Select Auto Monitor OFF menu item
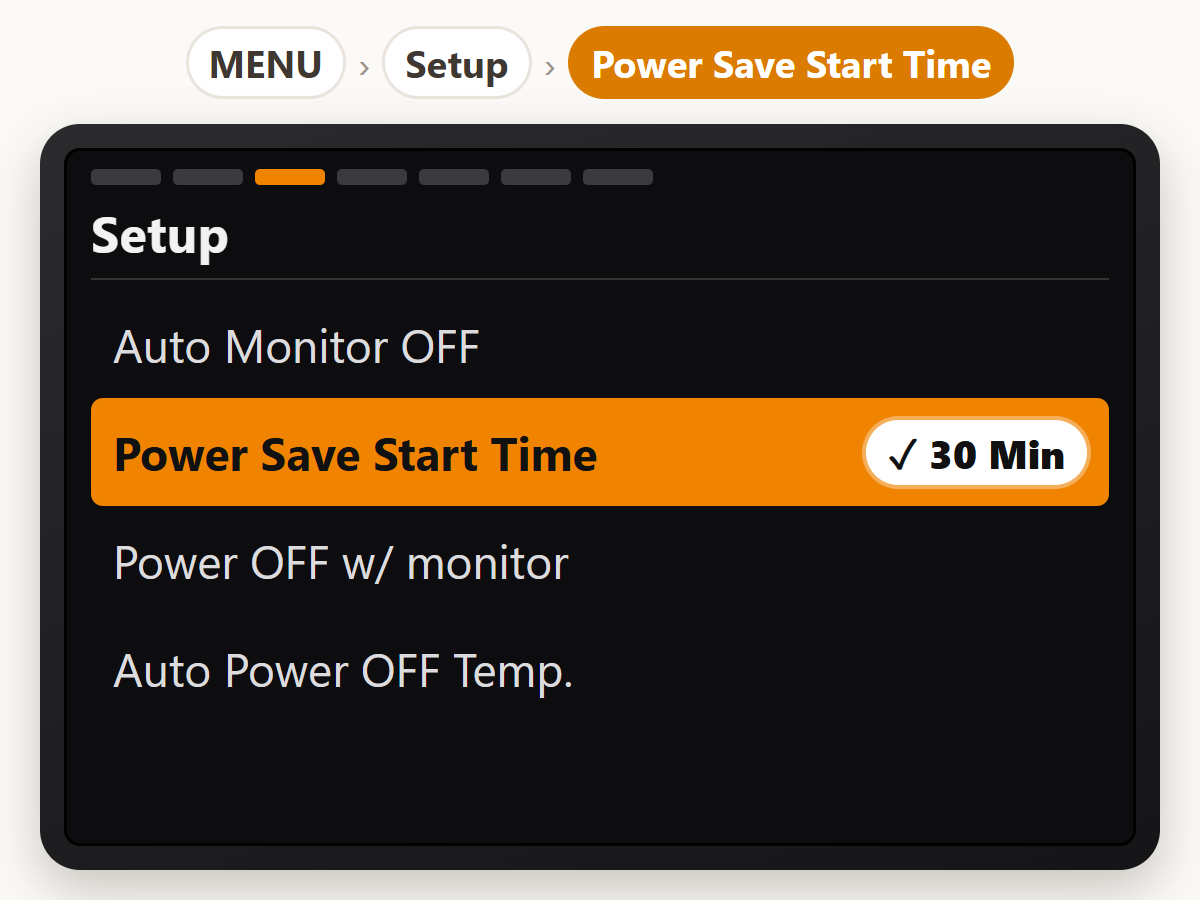Screen dimensions: 1200x900 [x=600, y=347]
